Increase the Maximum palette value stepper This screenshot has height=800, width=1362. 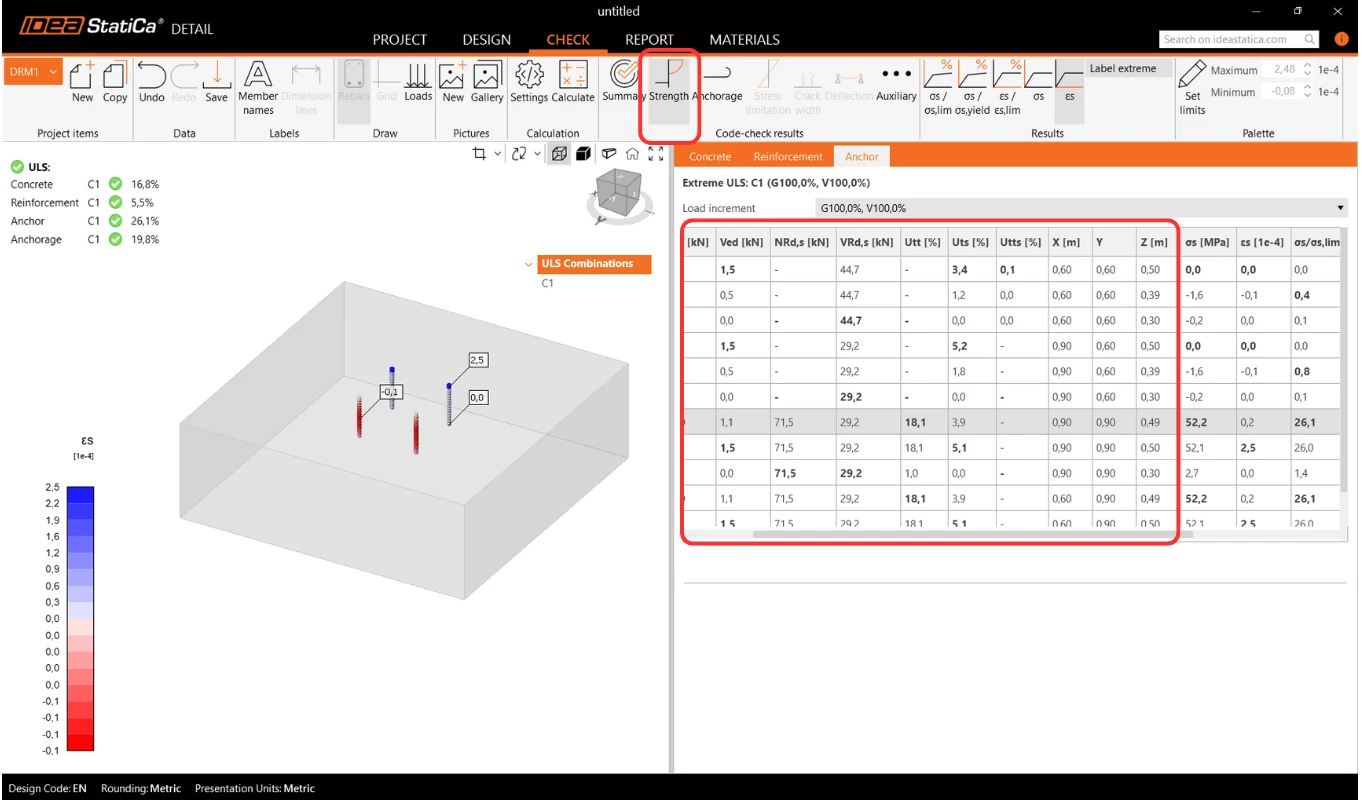tap(1307, 66)
